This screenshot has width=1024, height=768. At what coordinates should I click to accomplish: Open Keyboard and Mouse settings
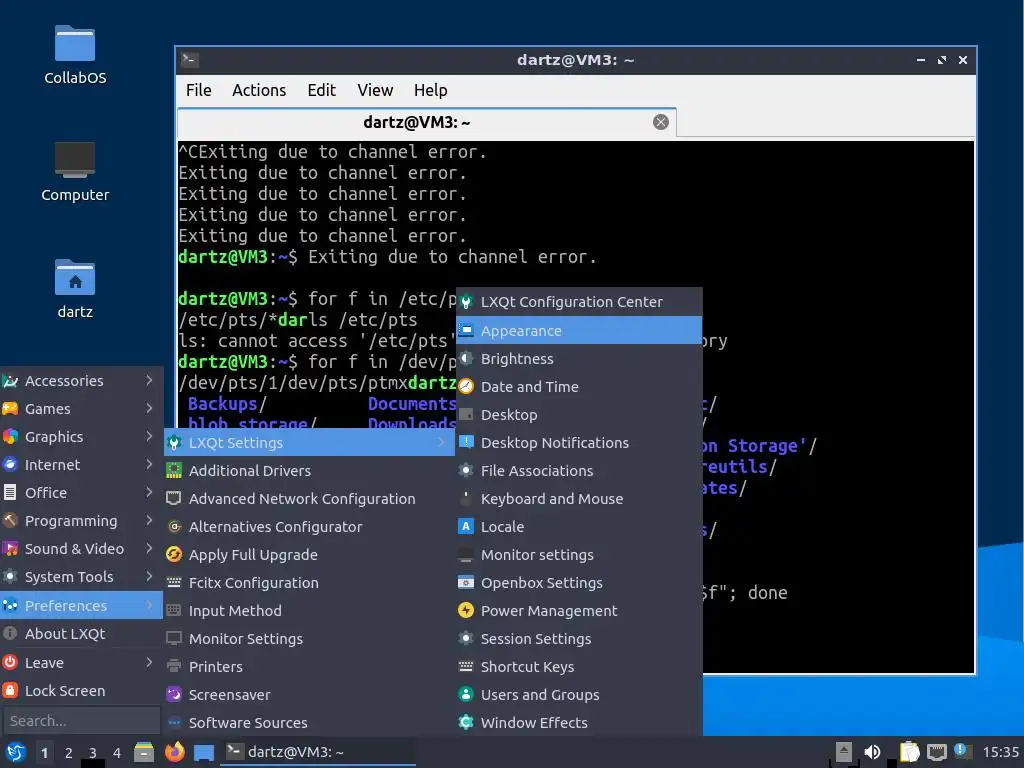click(579, 499)
